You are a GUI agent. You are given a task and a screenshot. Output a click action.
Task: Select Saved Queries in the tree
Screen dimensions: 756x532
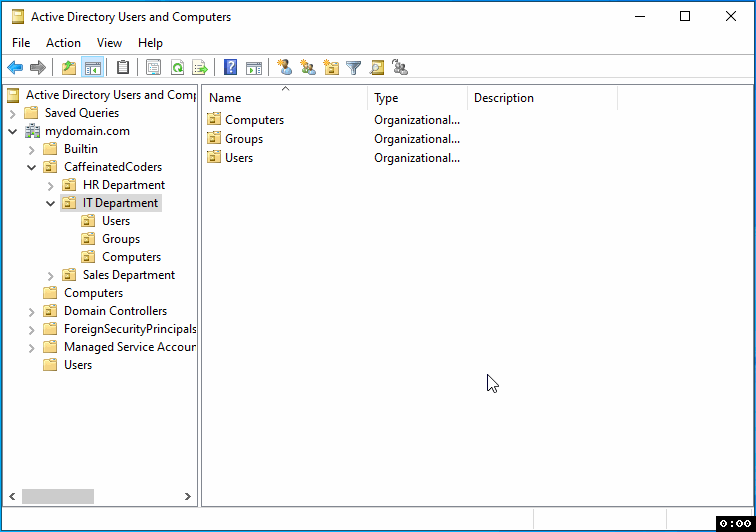82,113
